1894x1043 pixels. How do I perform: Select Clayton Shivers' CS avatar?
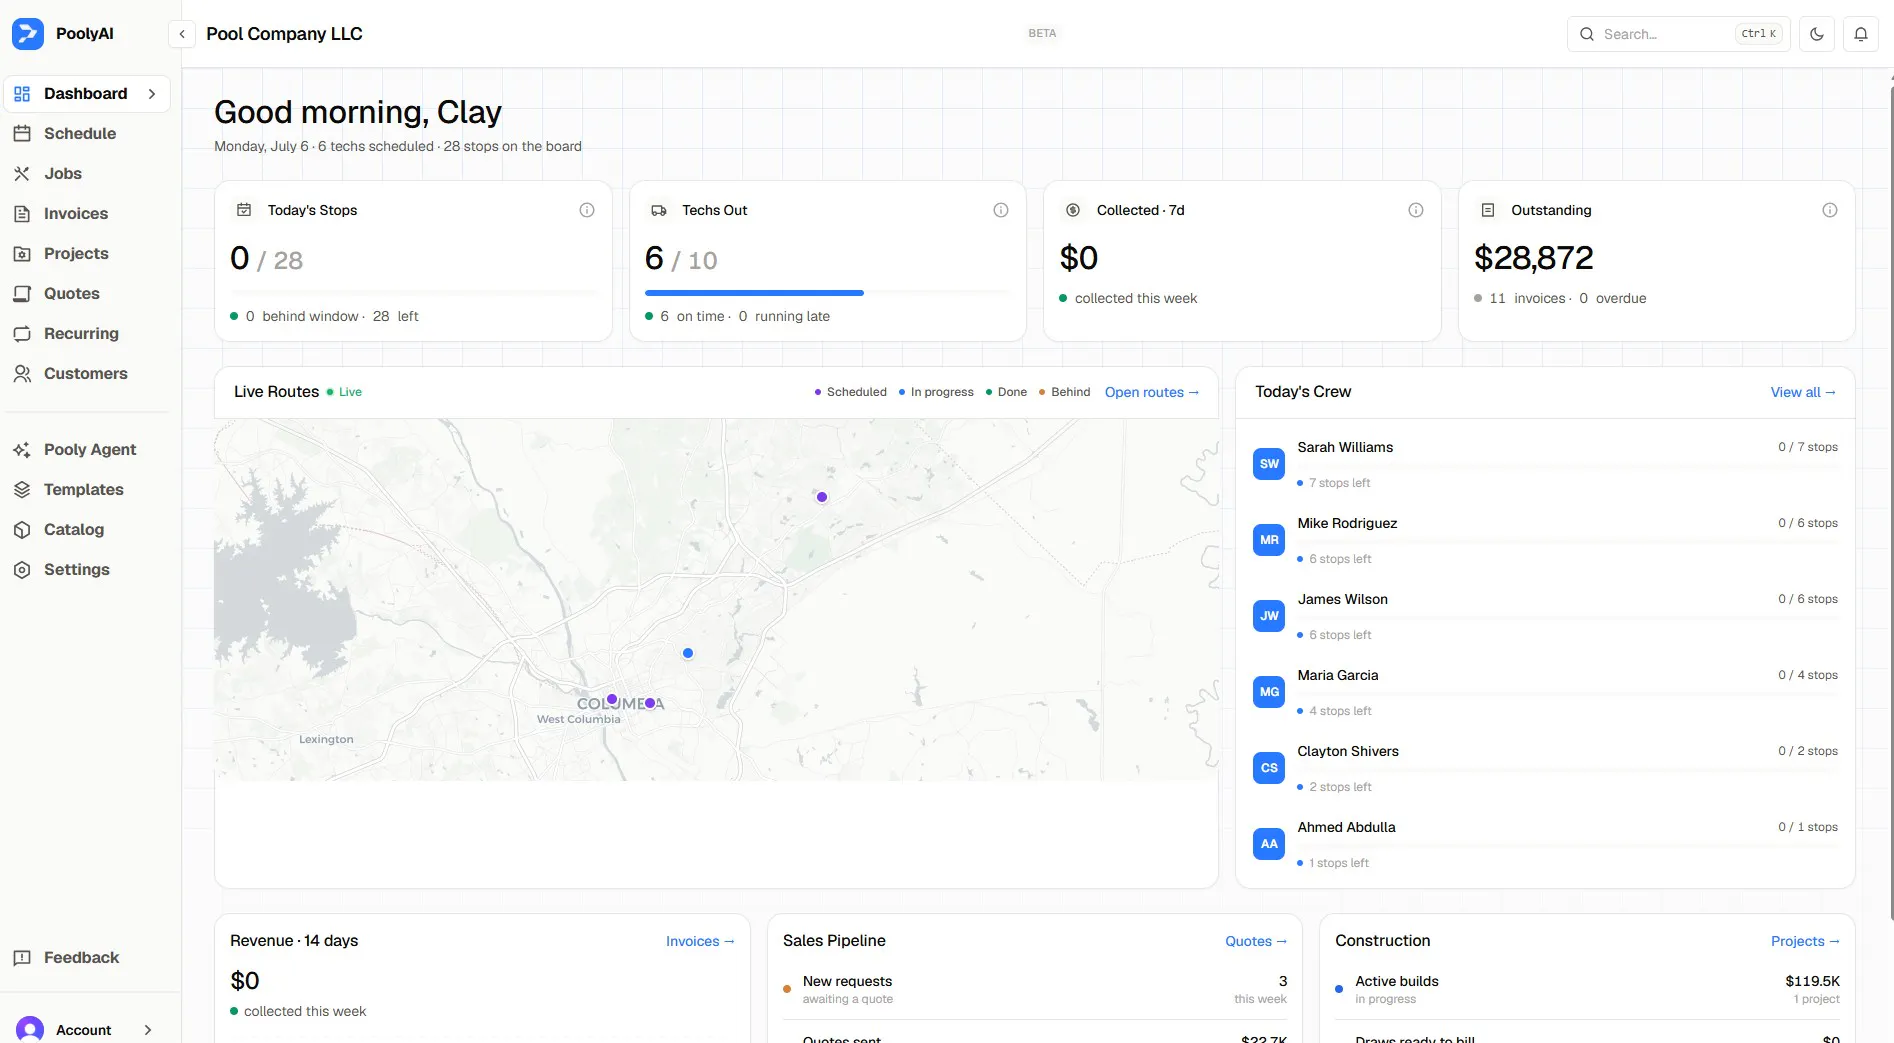1269,768
